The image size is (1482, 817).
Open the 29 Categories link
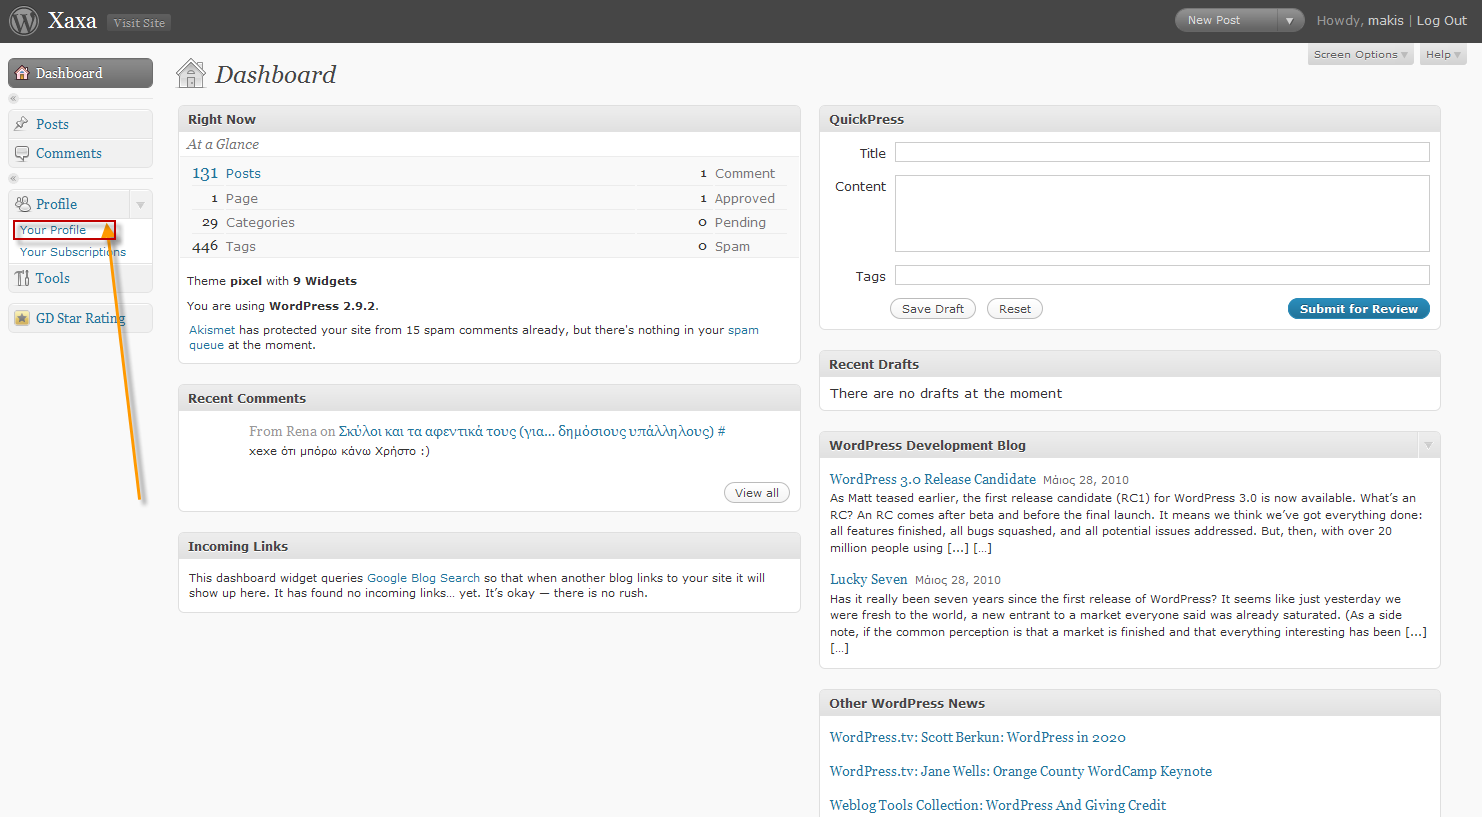pos(248,222)
